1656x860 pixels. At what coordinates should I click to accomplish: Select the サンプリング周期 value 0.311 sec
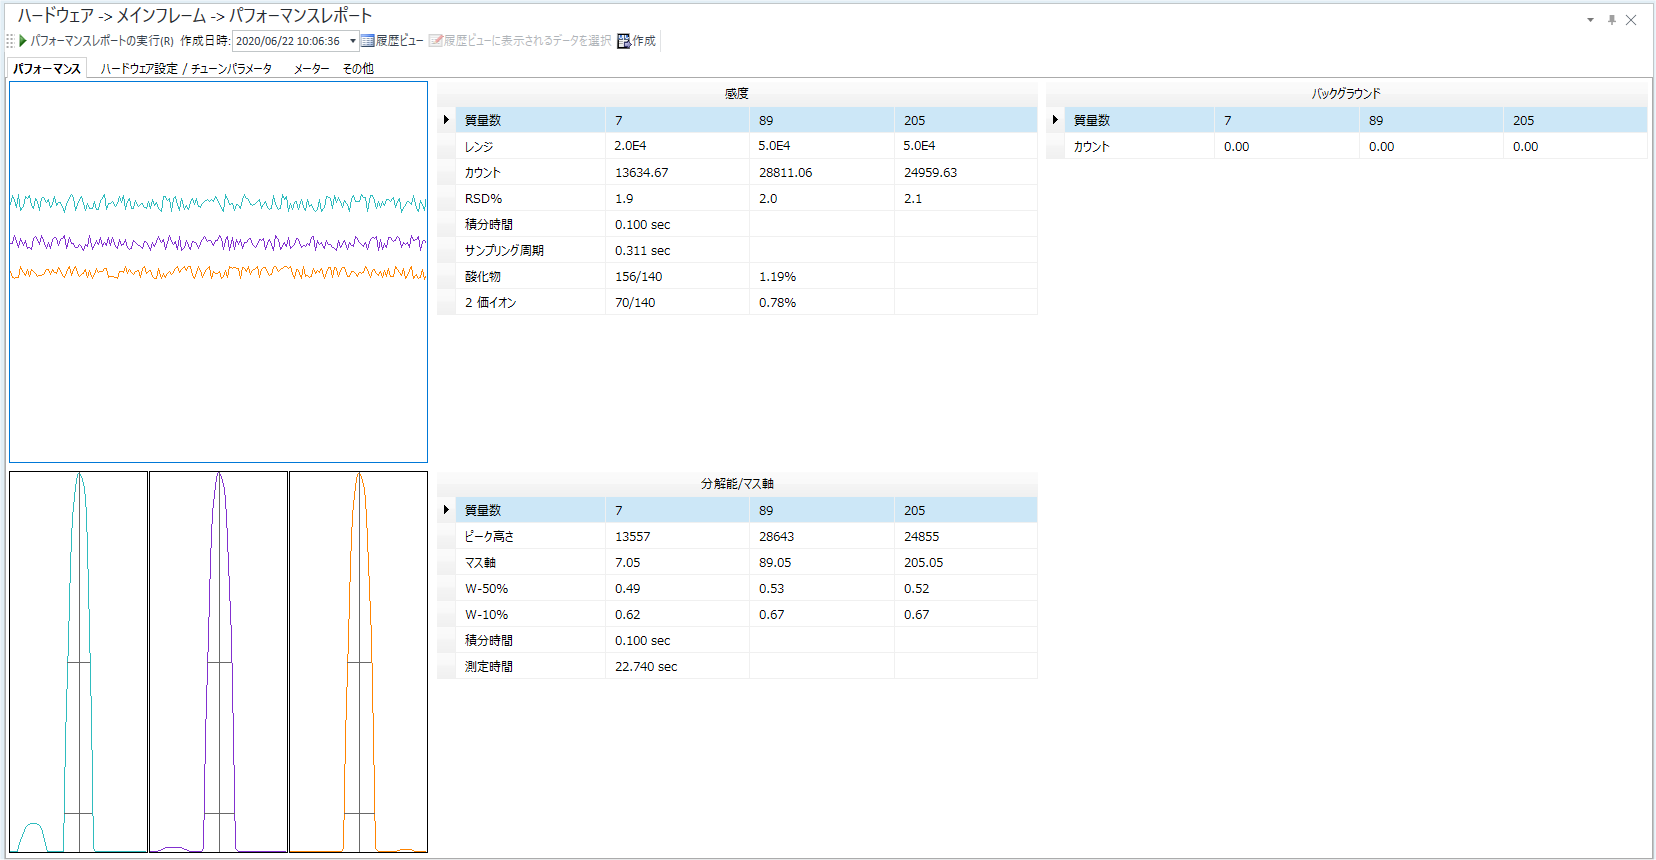tap(677, 250)
